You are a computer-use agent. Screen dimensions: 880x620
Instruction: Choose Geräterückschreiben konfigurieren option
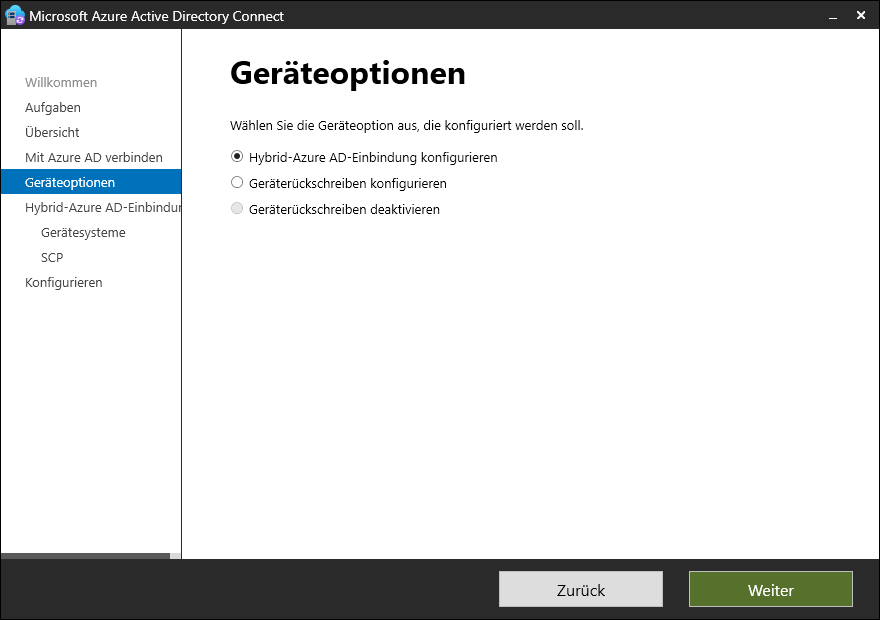pyautogui.click(x=237, y=183)
